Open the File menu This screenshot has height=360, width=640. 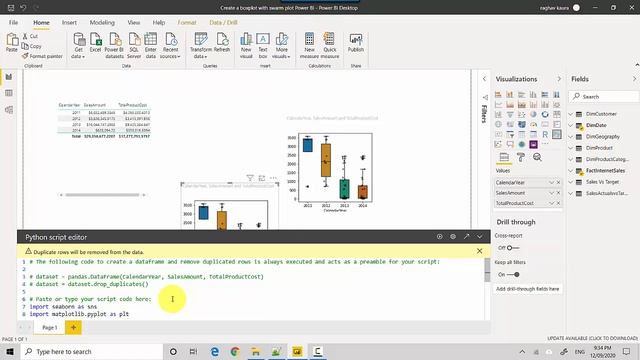[x=13, y=22]
